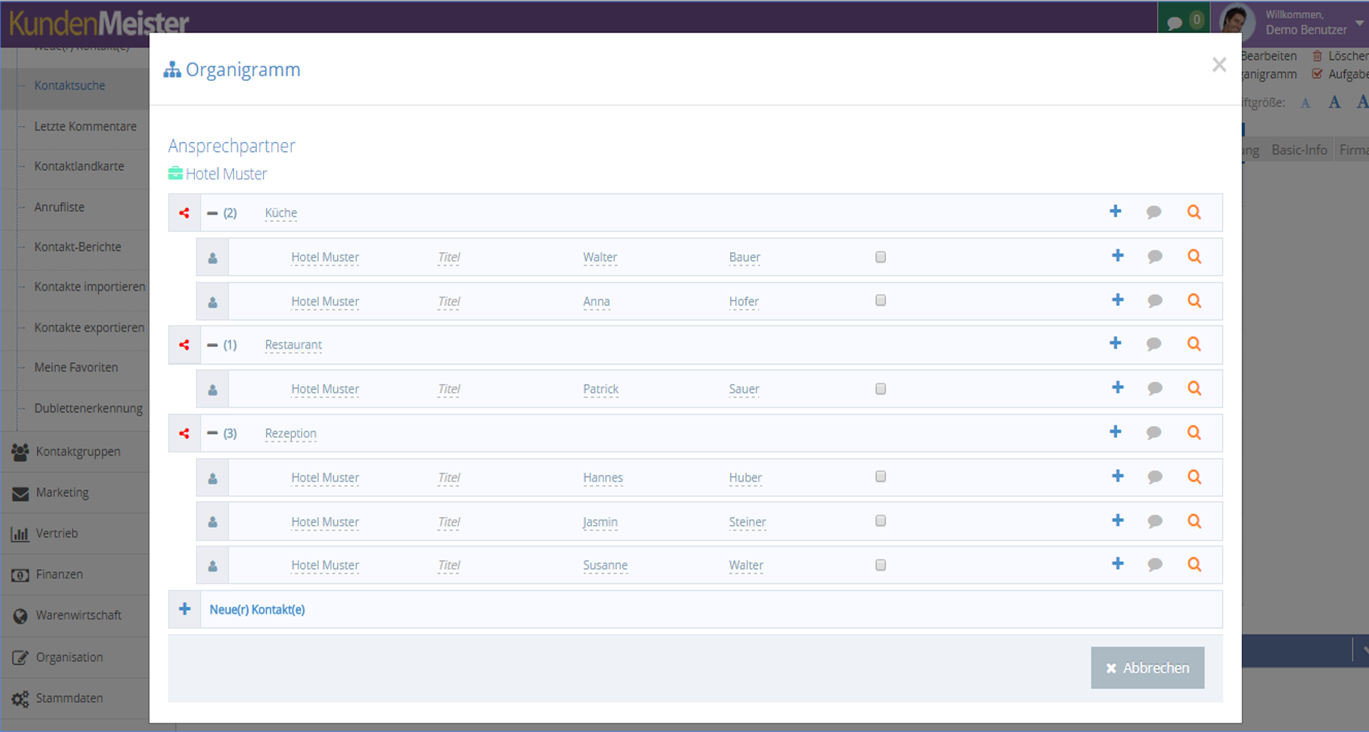Screen dimensions: 1369x732
Task: Click the comment bubble for Anna Hofer
Action: [x=1155, y=301]
